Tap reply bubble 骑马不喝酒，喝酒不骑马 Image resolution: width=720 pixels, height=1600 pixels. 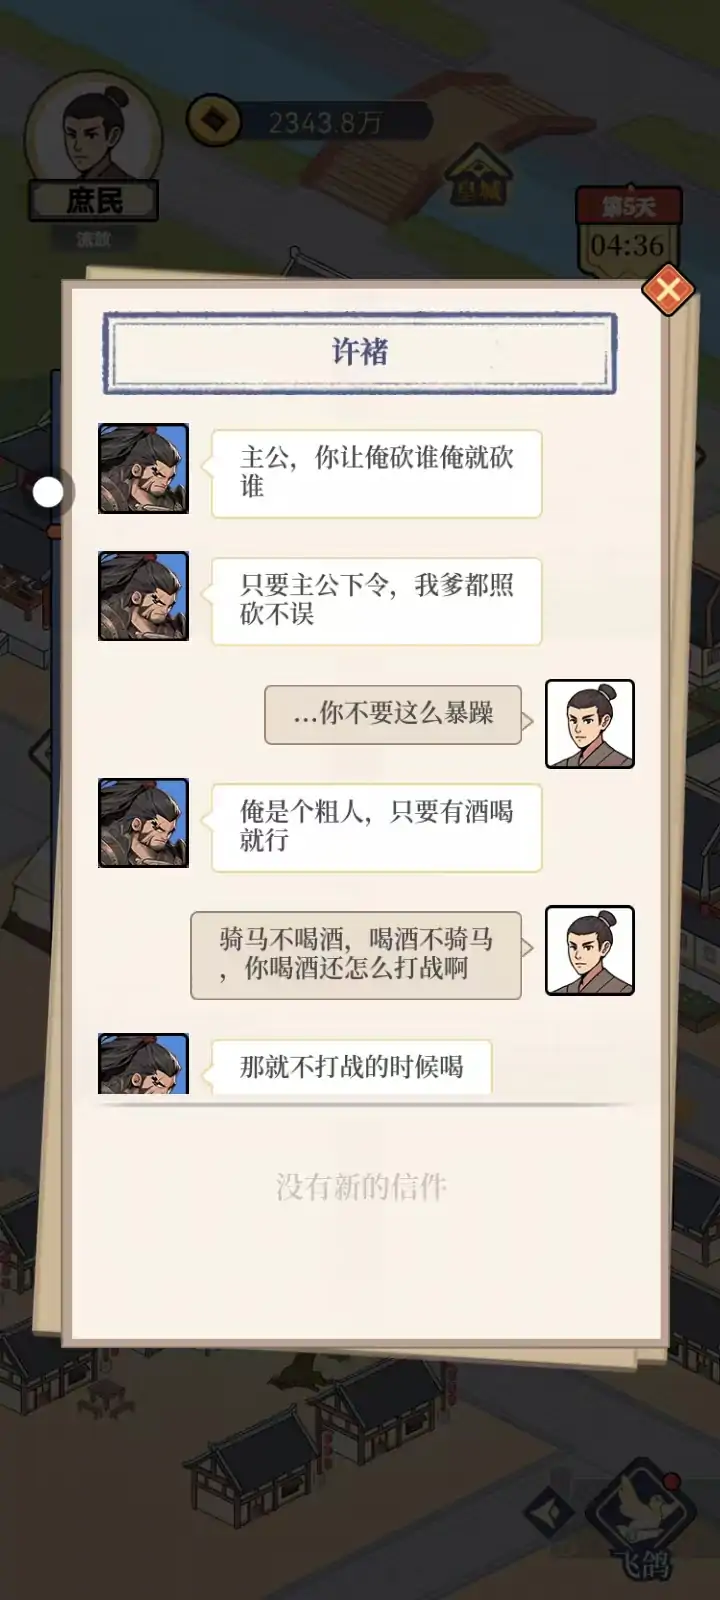point(356,955)
